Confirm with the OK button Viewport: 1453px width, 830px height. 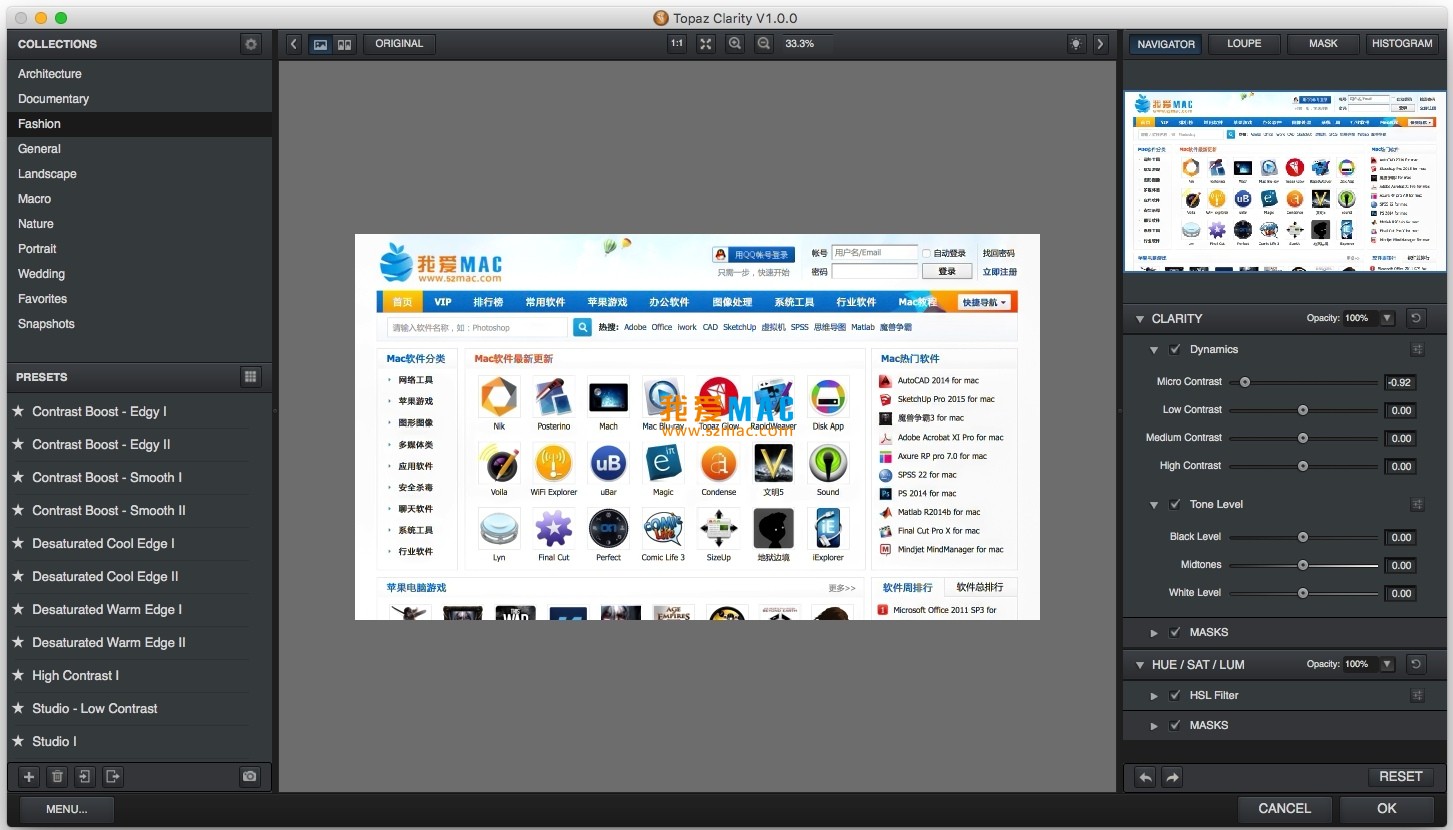(1387, 809)
